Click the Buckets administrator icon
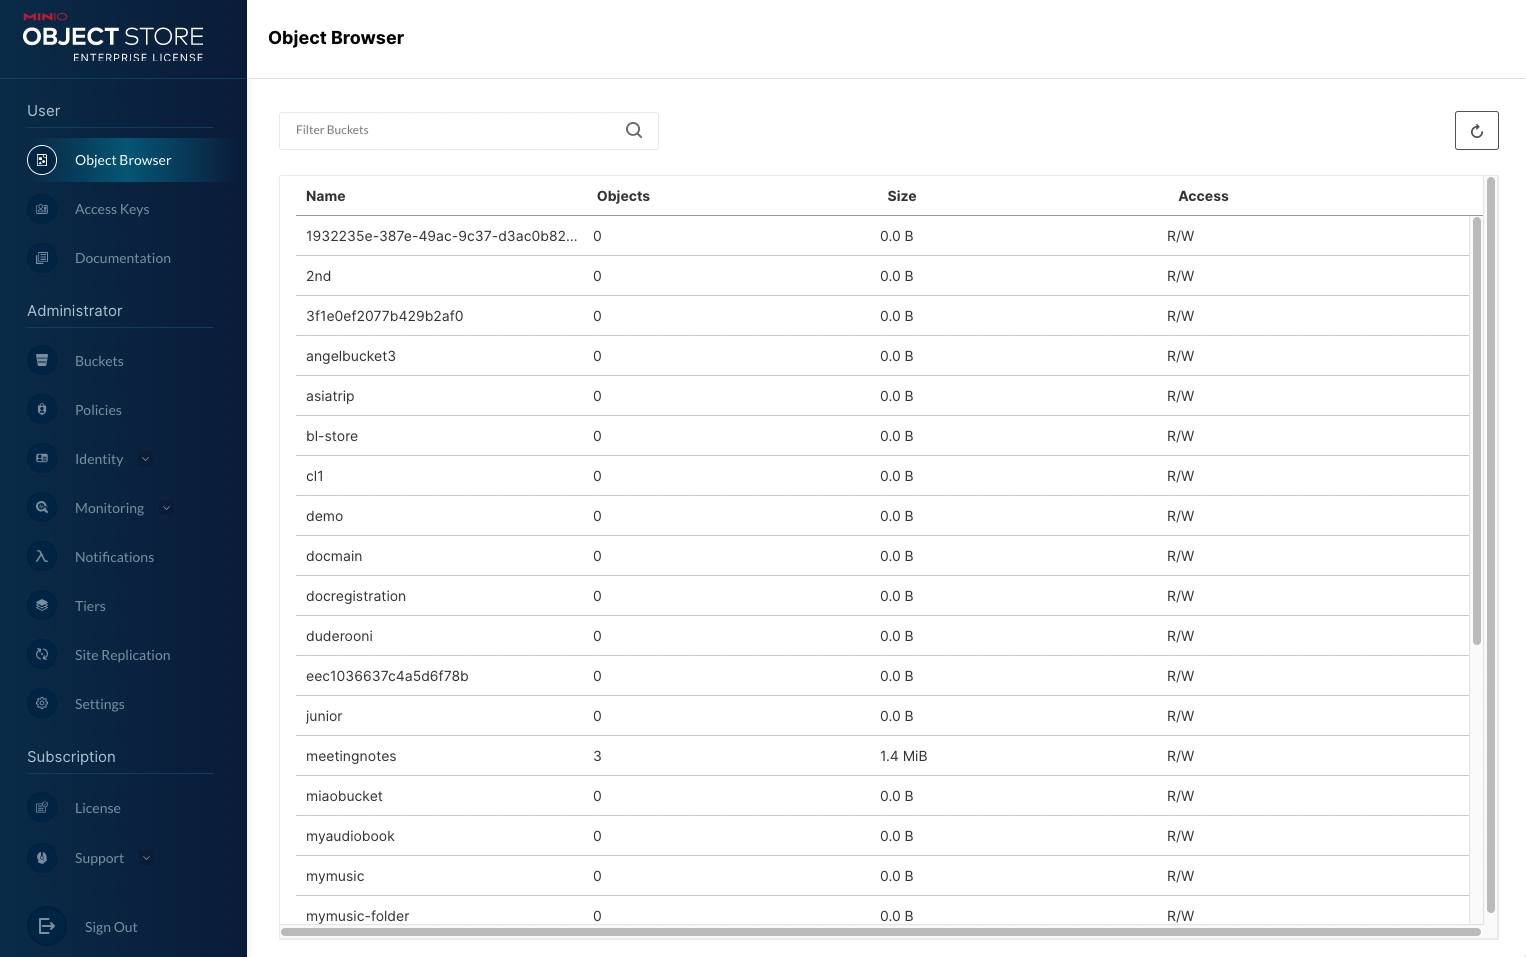The height and width of the screenshot is (957, 1526). click(41, 360)
